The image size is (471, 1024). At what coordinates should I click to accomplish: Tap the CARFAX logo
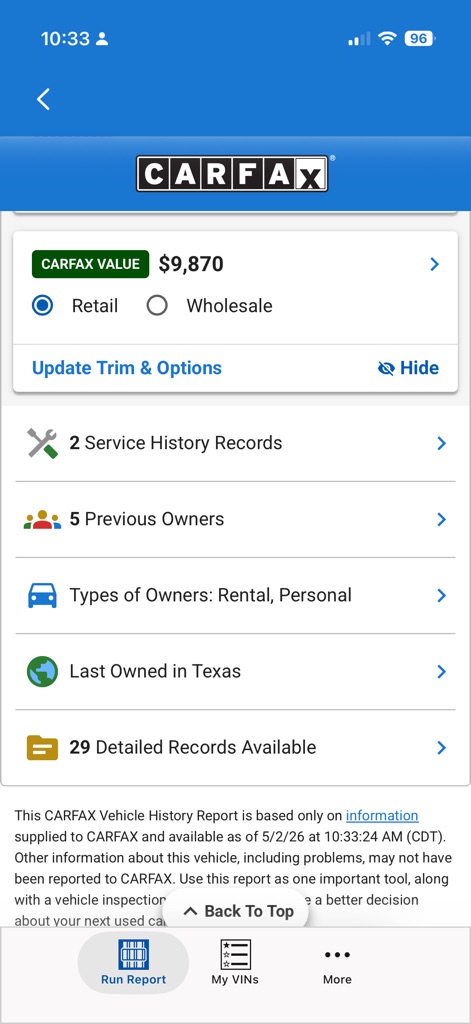tap(232, 174)
